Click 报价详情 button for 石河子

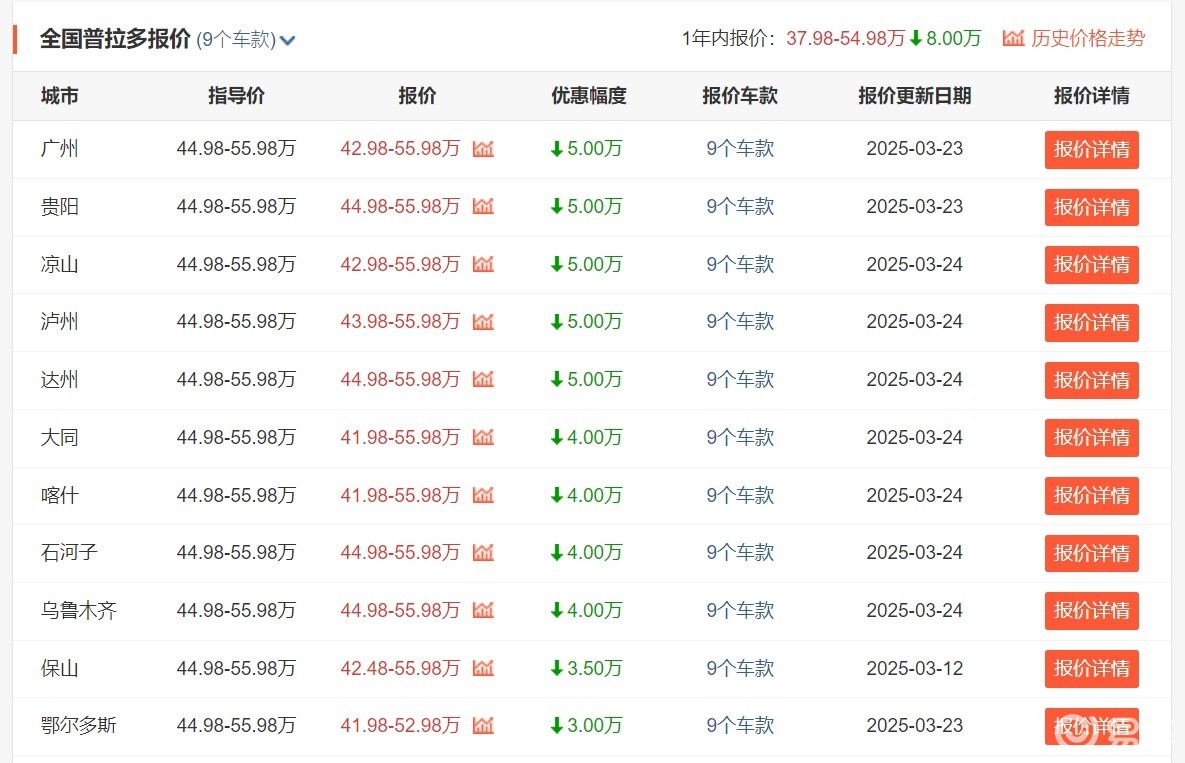(x=1091, y=554)
